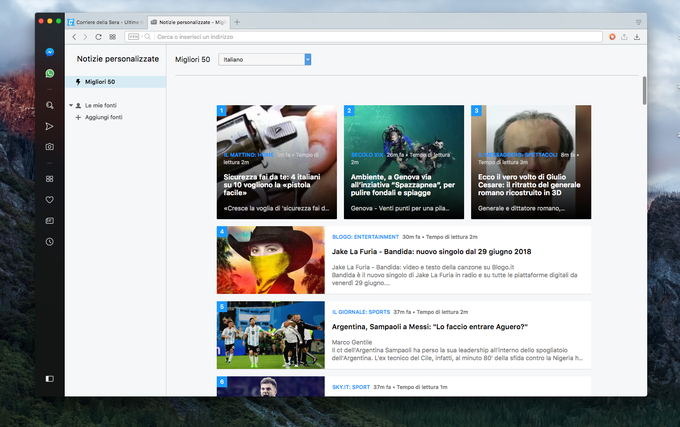Click Jake La Furia article thumbnail
This screenshot has width=680, height=427.
tap(271, 260)
